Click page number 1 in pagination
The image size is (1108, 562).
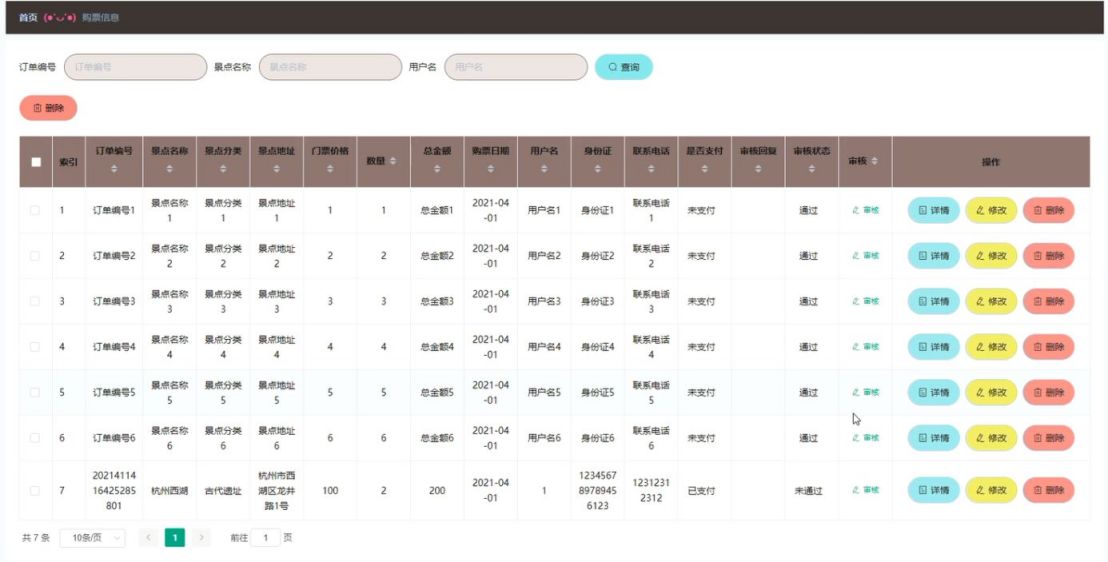175,538
